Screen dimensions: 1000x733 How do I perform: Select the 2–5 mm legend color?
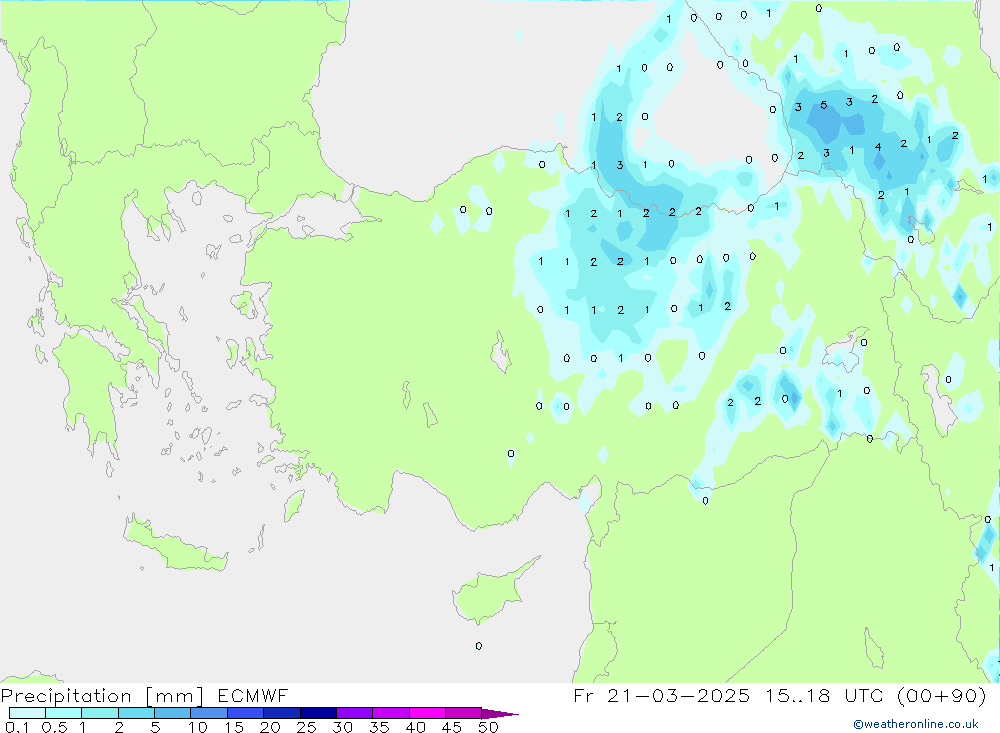click(x=136, y=713)
